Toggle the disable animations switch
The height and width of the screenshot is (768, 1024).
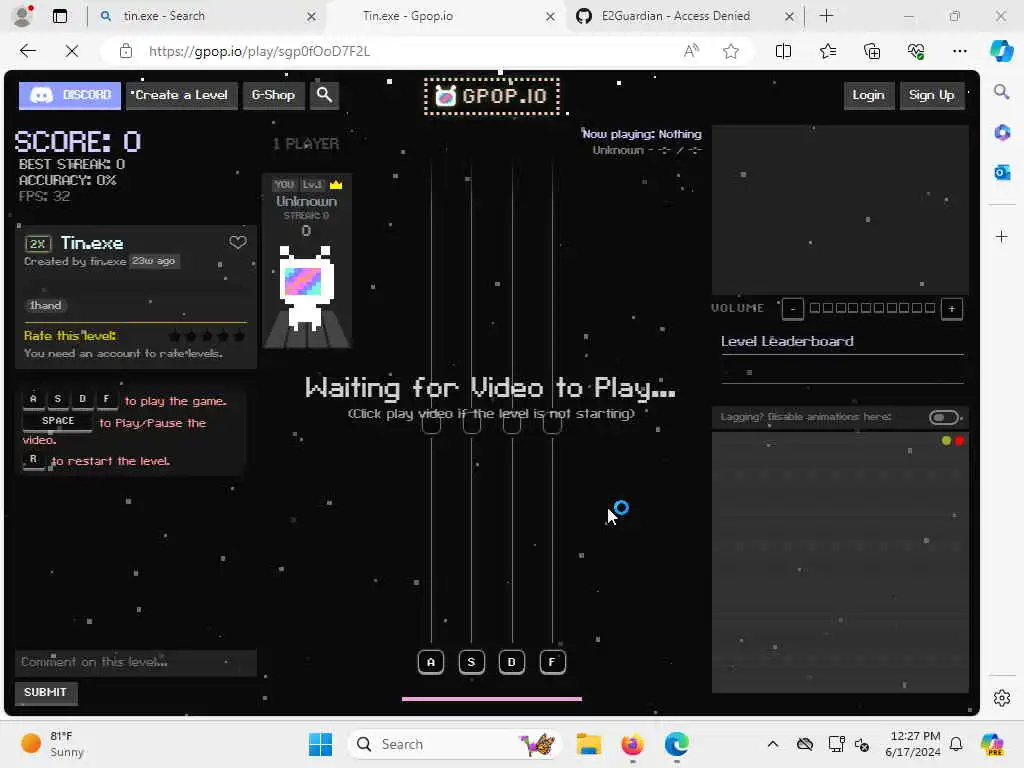coord(944,417)
